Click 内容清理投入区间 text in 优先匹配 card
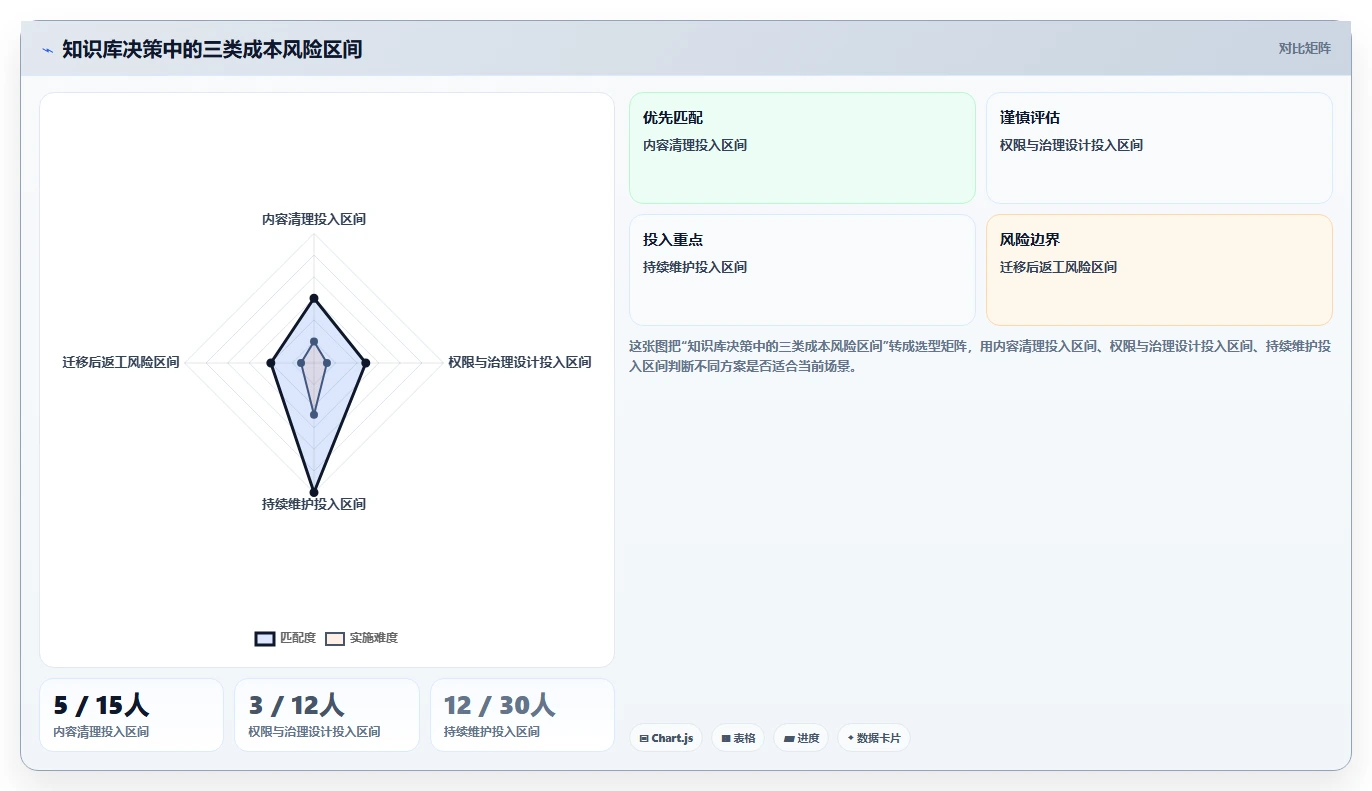Viewport: 1372px width, 791px height. click(695, 145)
